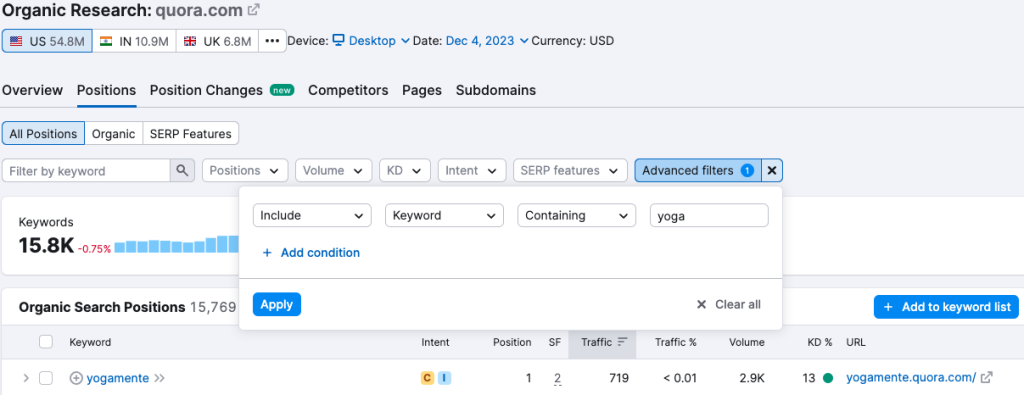Click the Traffic column sort icon
Viewport: 1024px width, 395px height.
pos(622,341)
